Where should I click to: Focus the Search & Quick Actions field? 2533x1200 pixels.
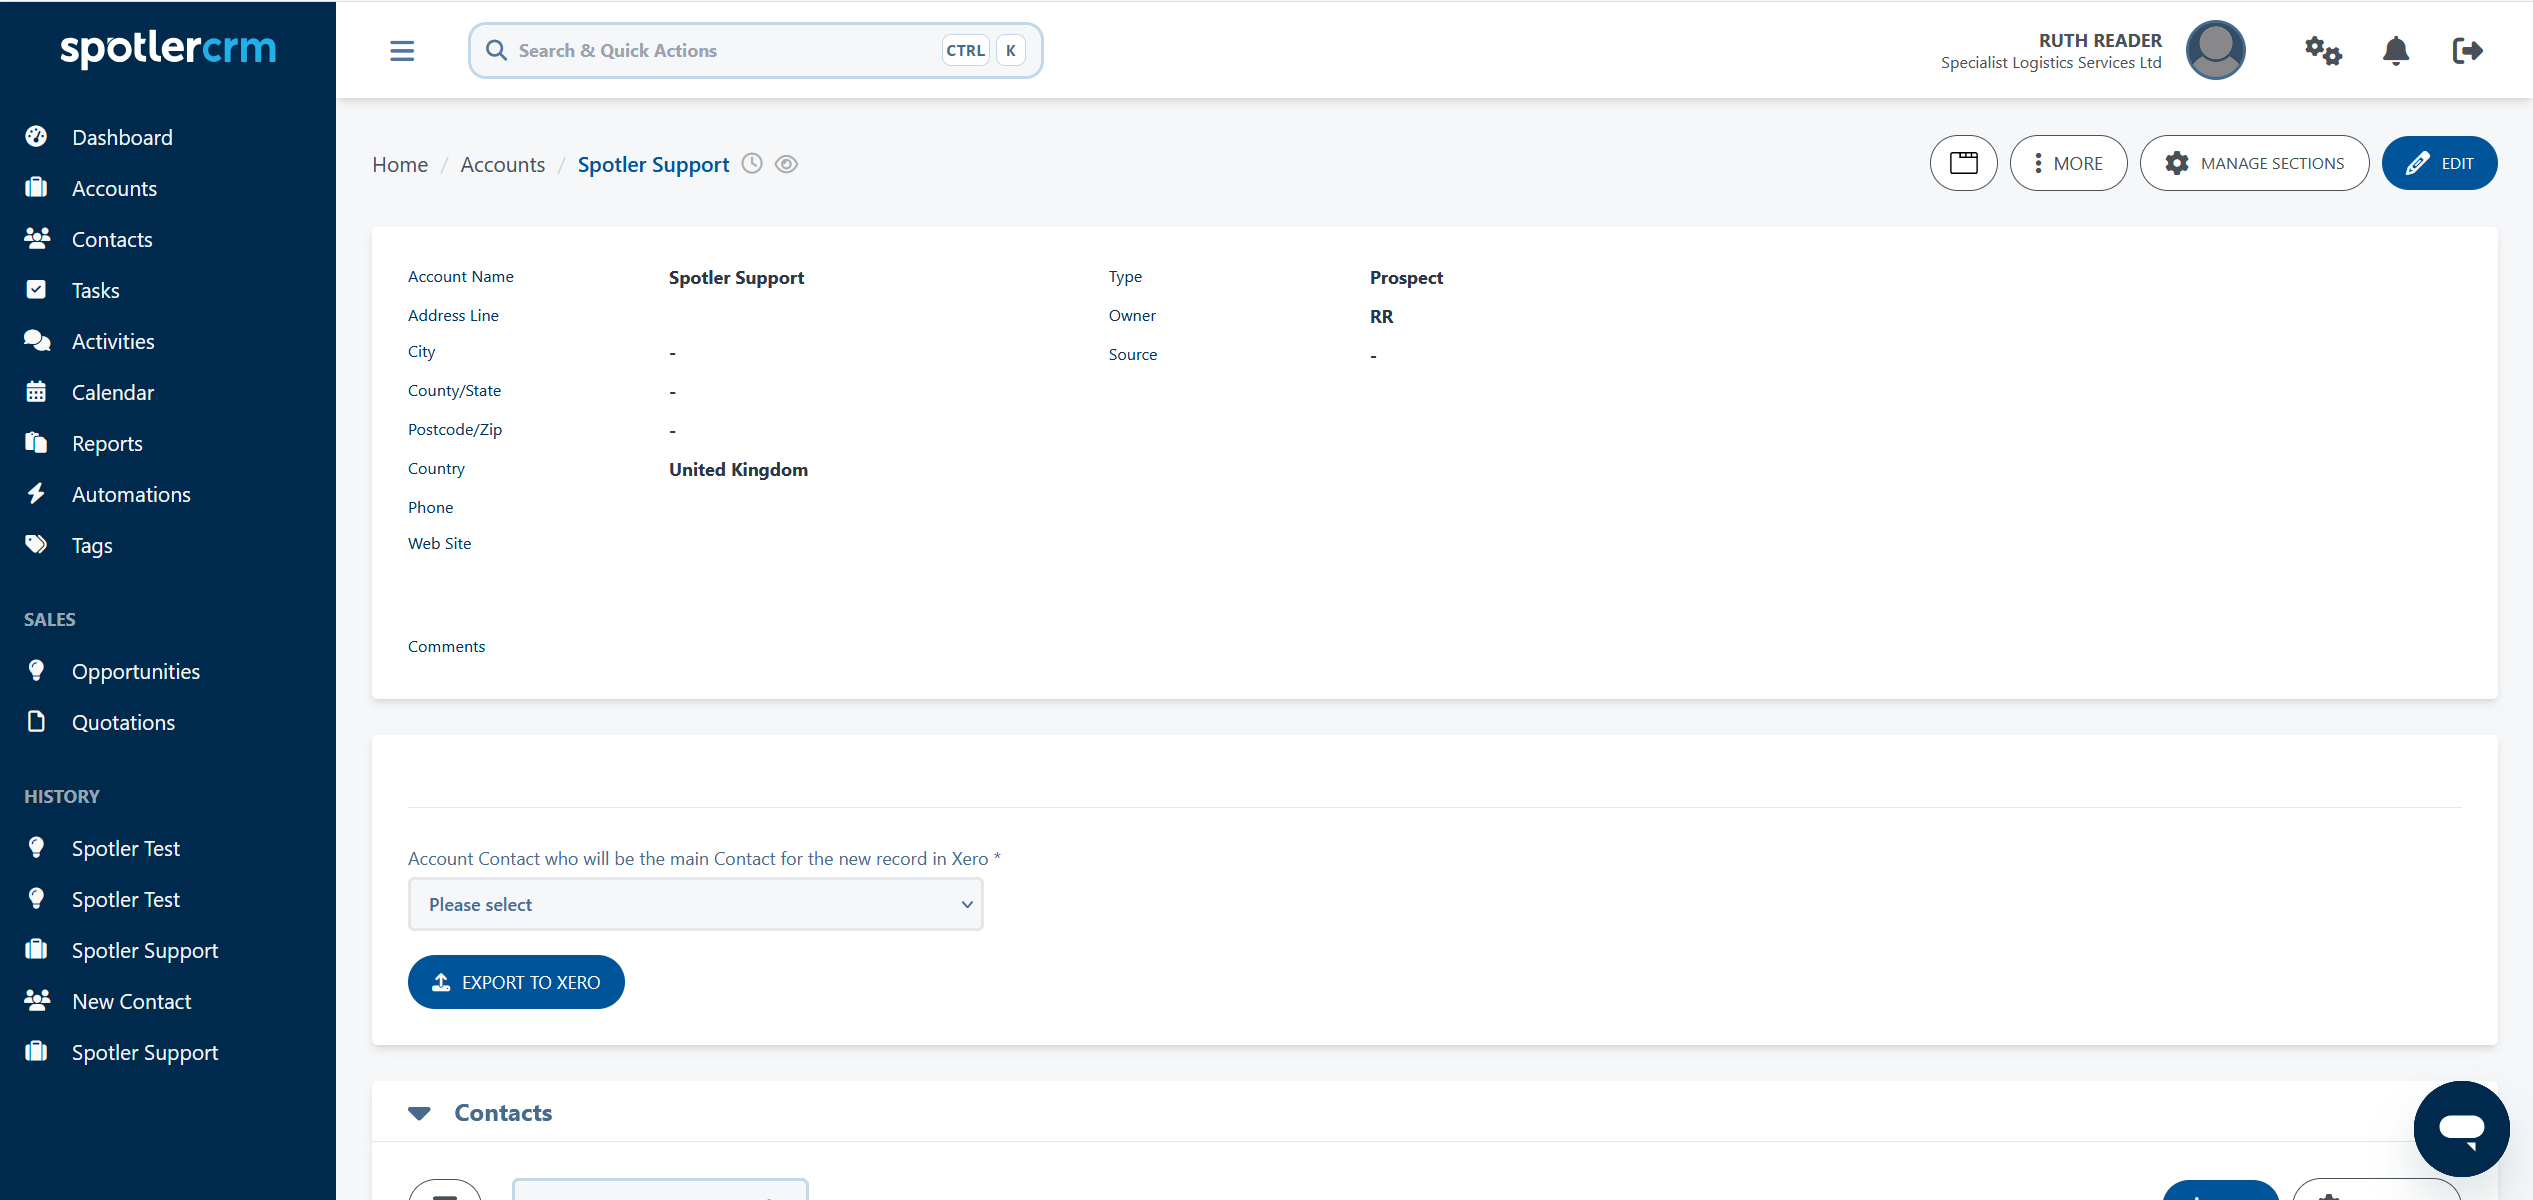tap(755, 50)
